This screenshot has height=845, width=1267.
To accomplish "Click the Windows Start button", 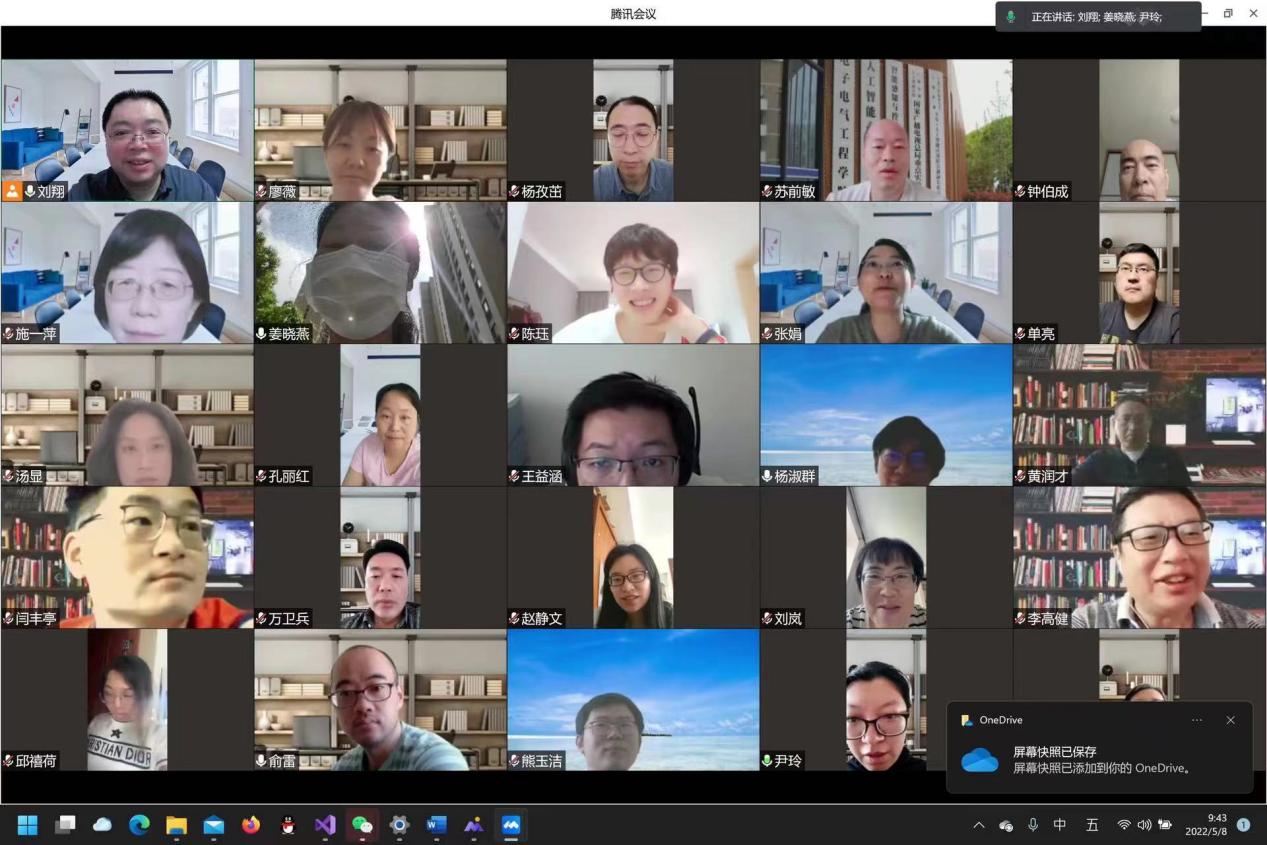I will pyautogui.click(x=27, y=825).
